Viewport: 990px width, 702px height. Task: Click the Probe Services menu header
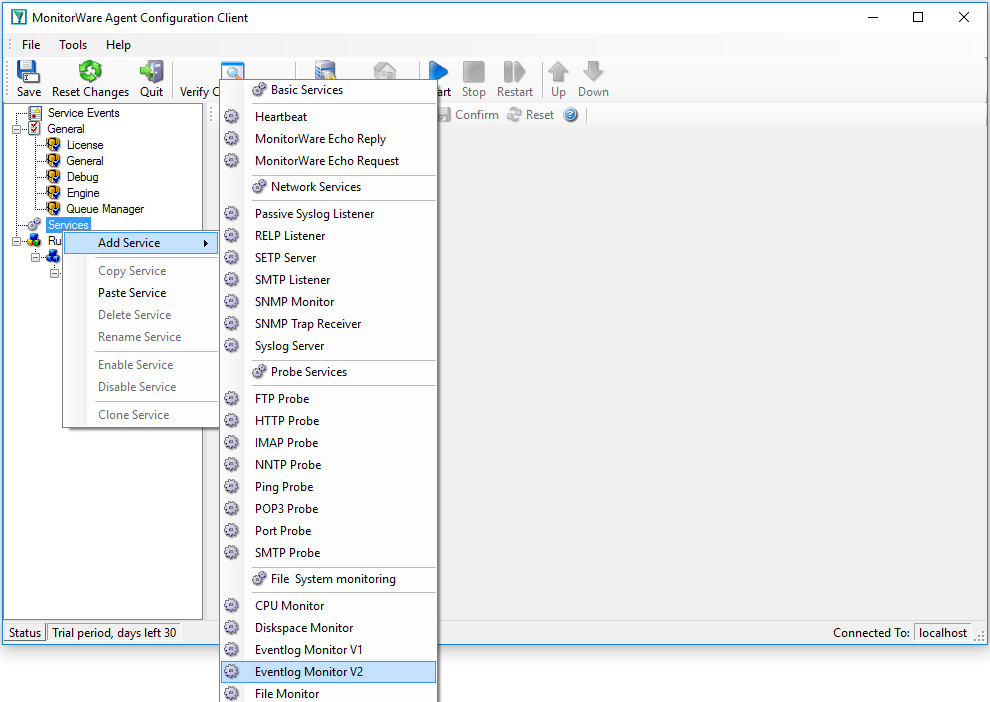tap(309, 372)
